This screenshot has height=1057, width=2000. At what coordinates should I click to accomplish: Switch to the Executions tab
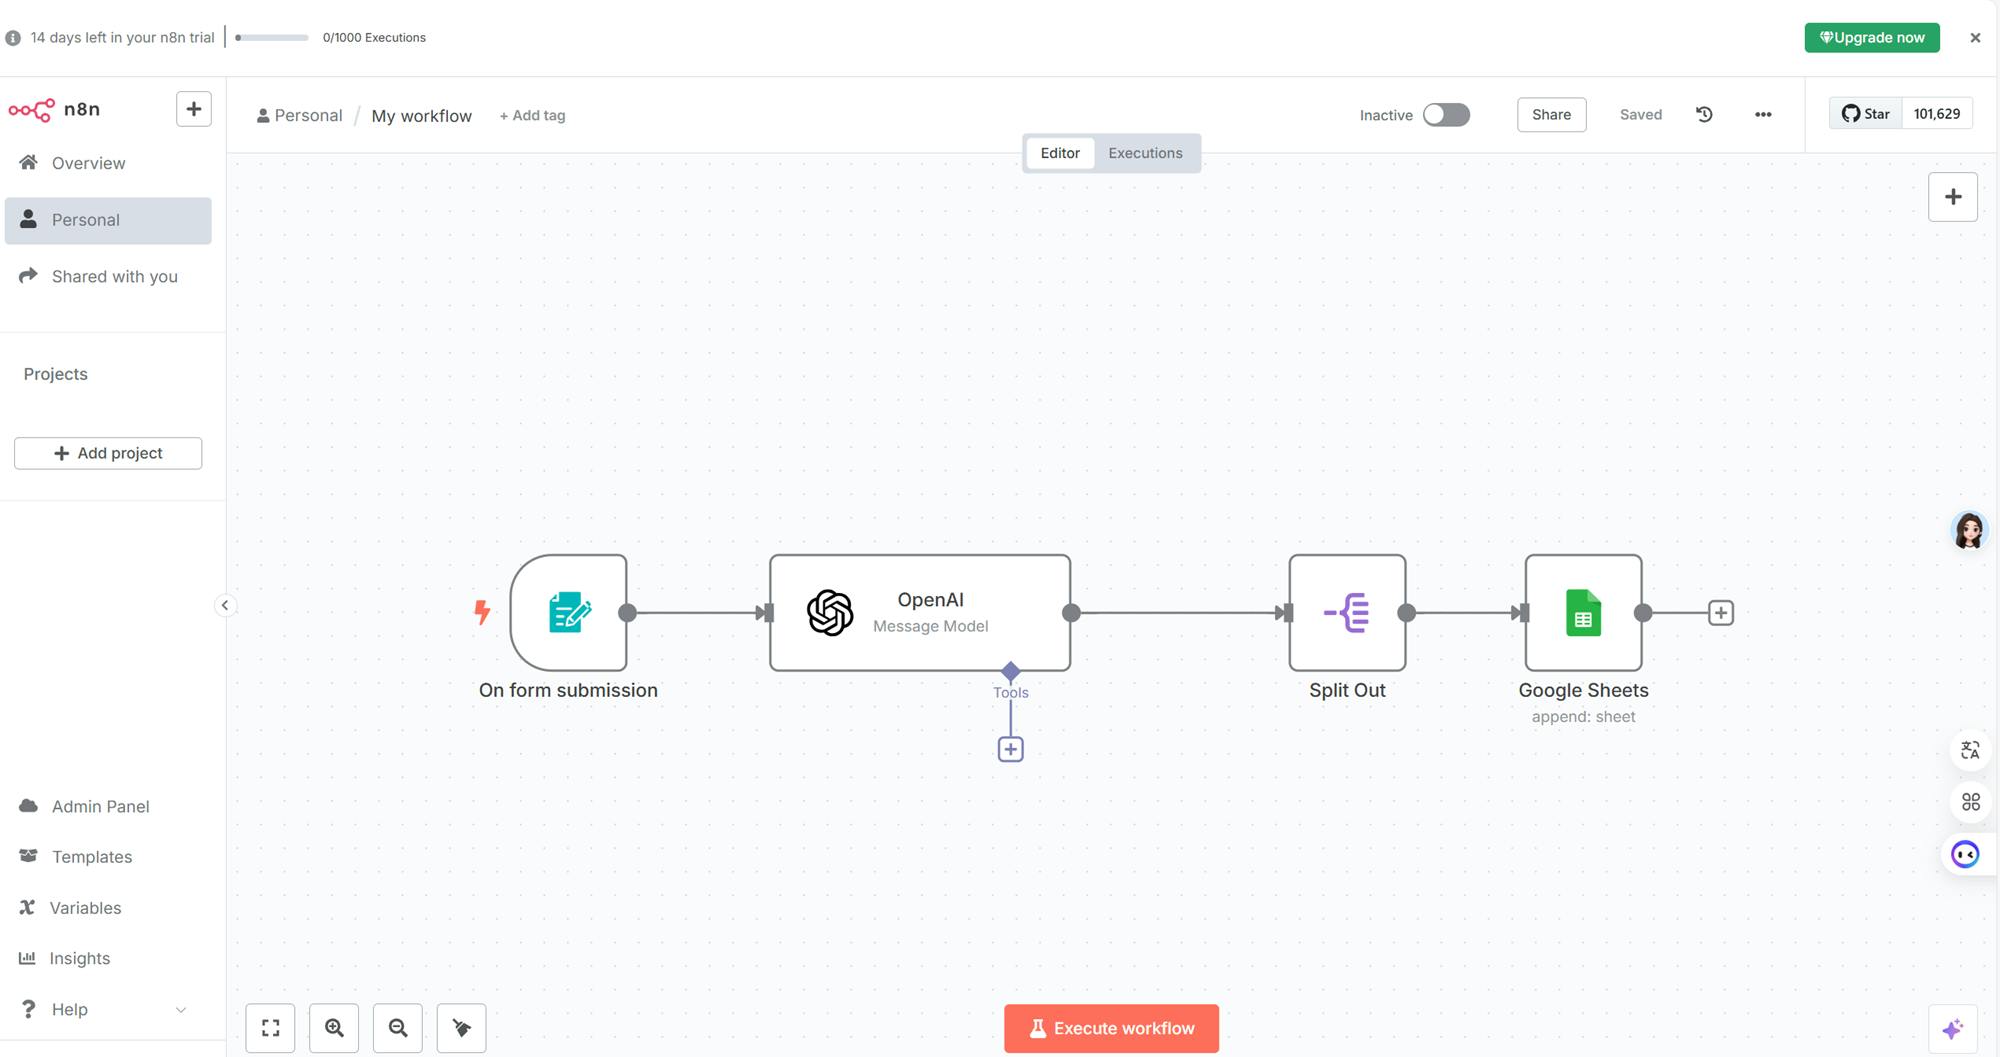click(1145, 153)
